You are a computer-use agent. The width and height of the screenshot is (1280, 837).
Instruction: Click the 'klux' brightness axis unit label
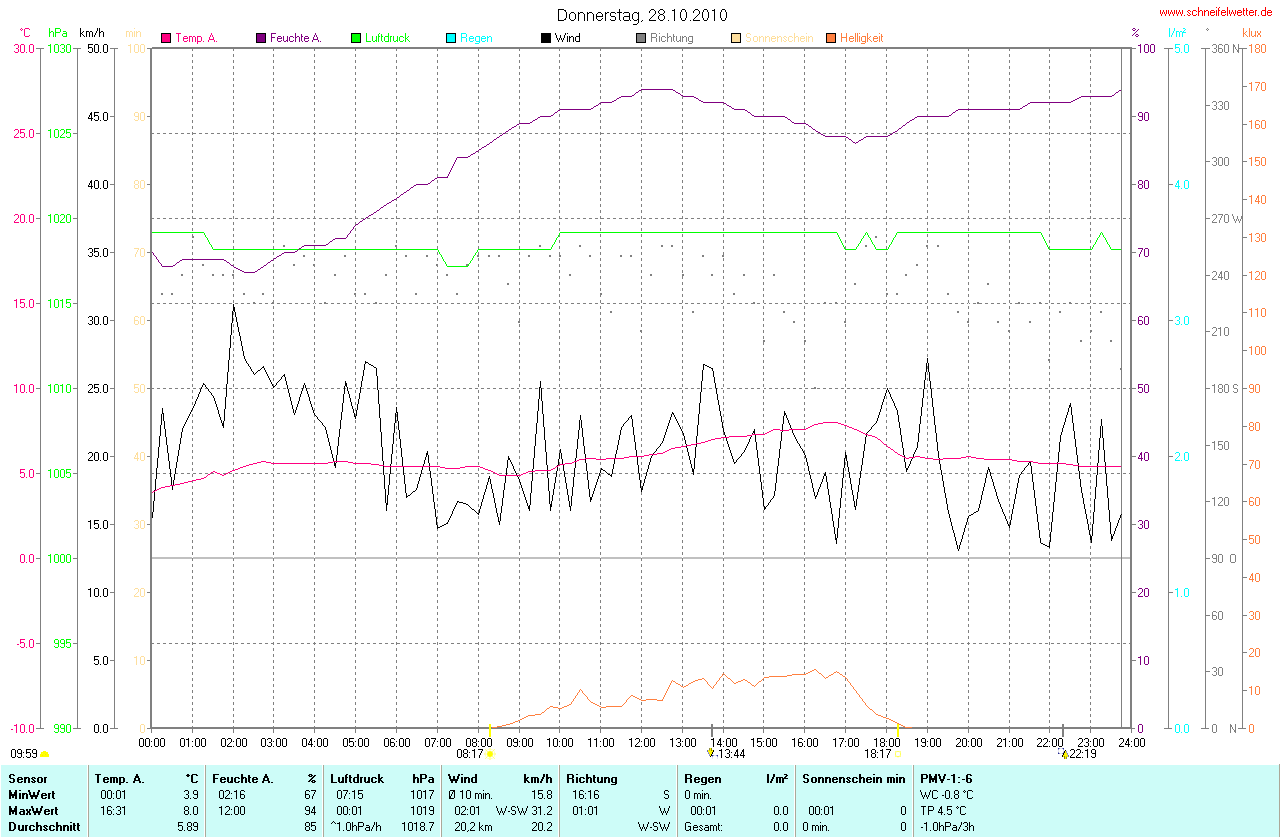click(x=1250, y=33)
